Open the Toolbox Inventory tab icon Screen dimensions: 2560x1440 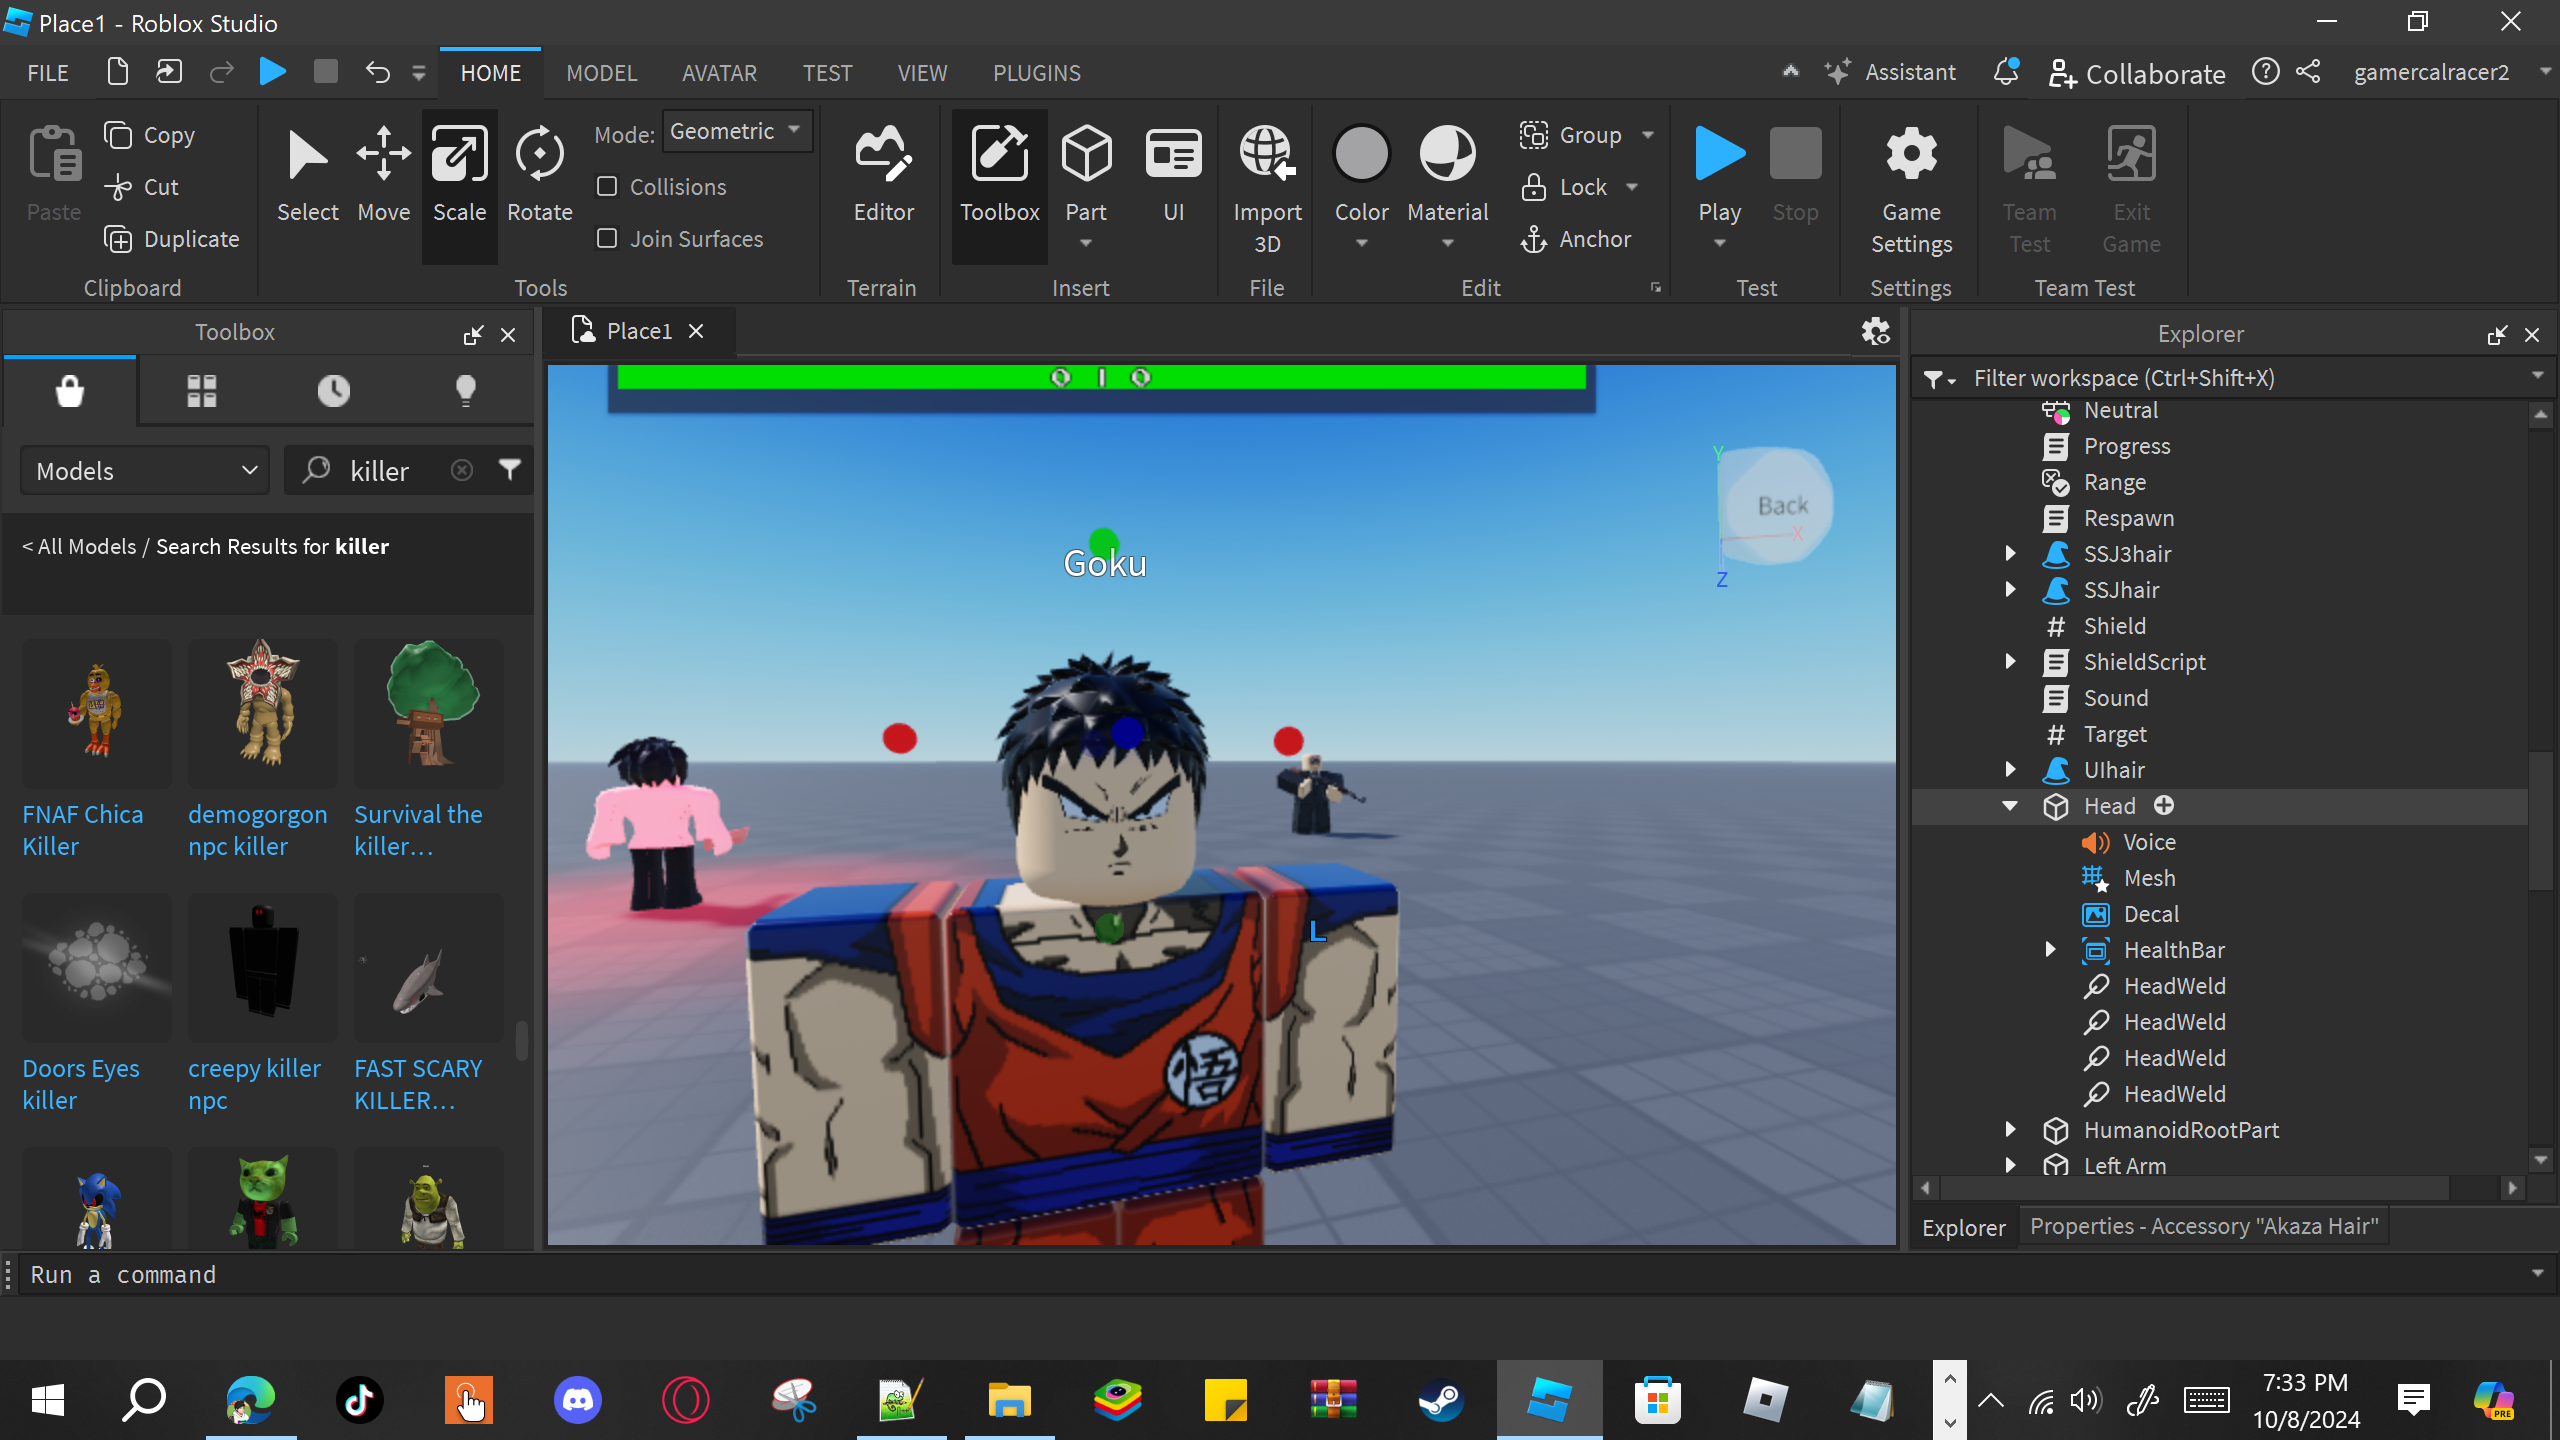point(201,391)
